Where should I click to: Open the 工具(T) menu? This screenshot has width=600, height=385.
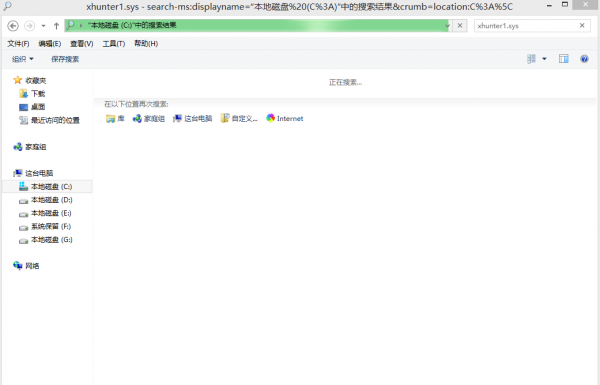click(x=114, y=44)
